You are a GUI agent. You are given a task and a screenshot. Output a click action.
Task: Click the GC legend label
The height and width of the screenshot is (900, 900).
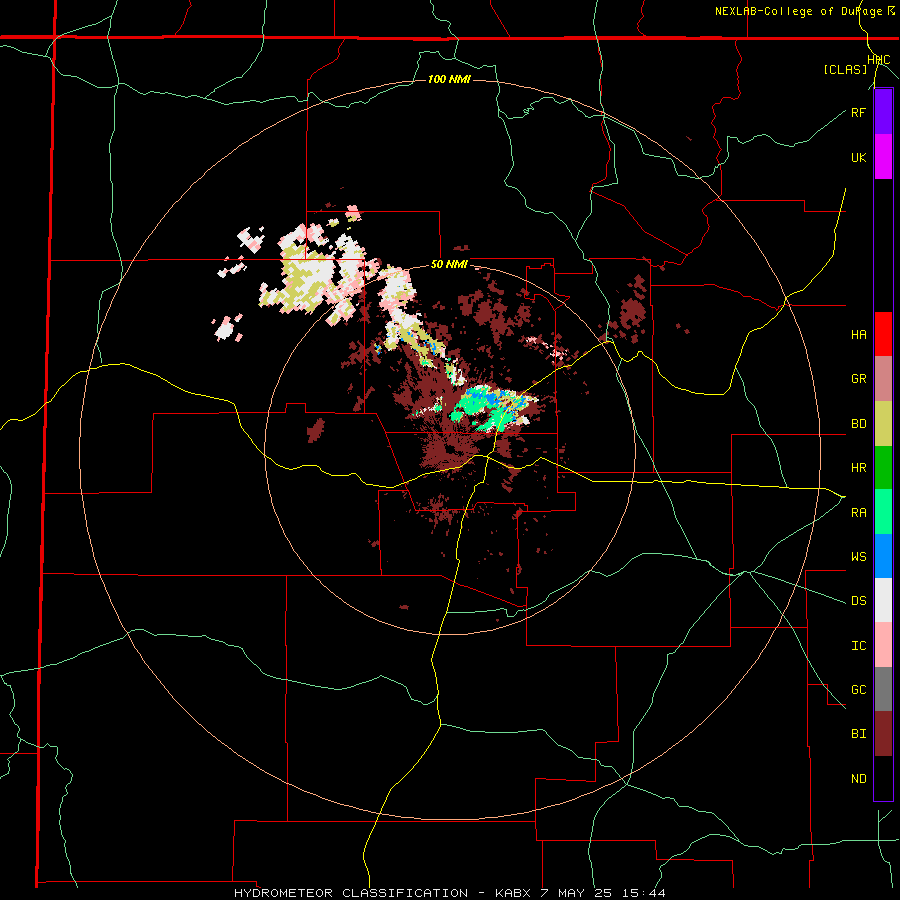tap(858, 690)
